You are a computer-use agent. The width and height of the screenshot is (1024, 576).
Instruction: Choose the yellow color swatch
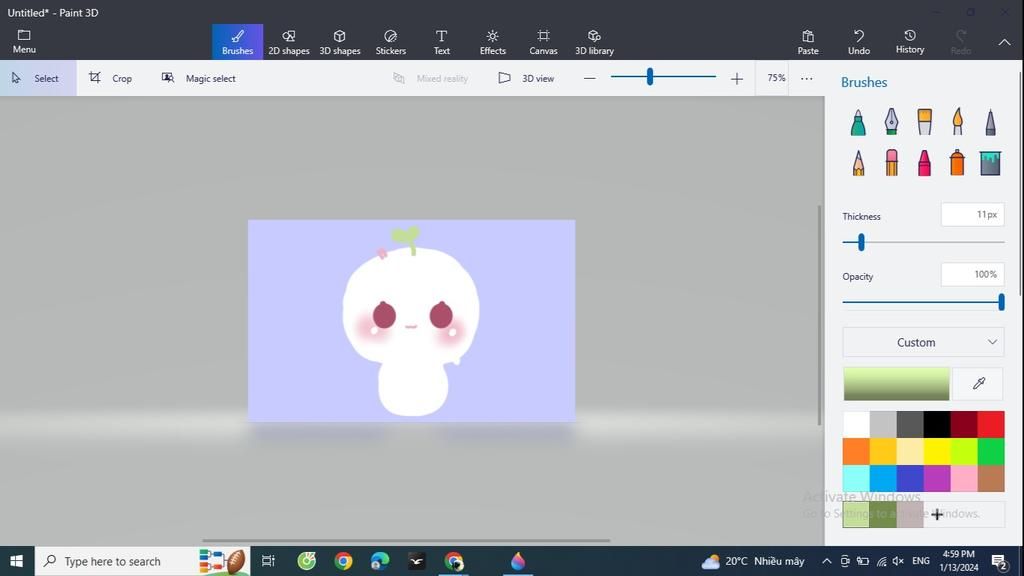click(937, 451)
